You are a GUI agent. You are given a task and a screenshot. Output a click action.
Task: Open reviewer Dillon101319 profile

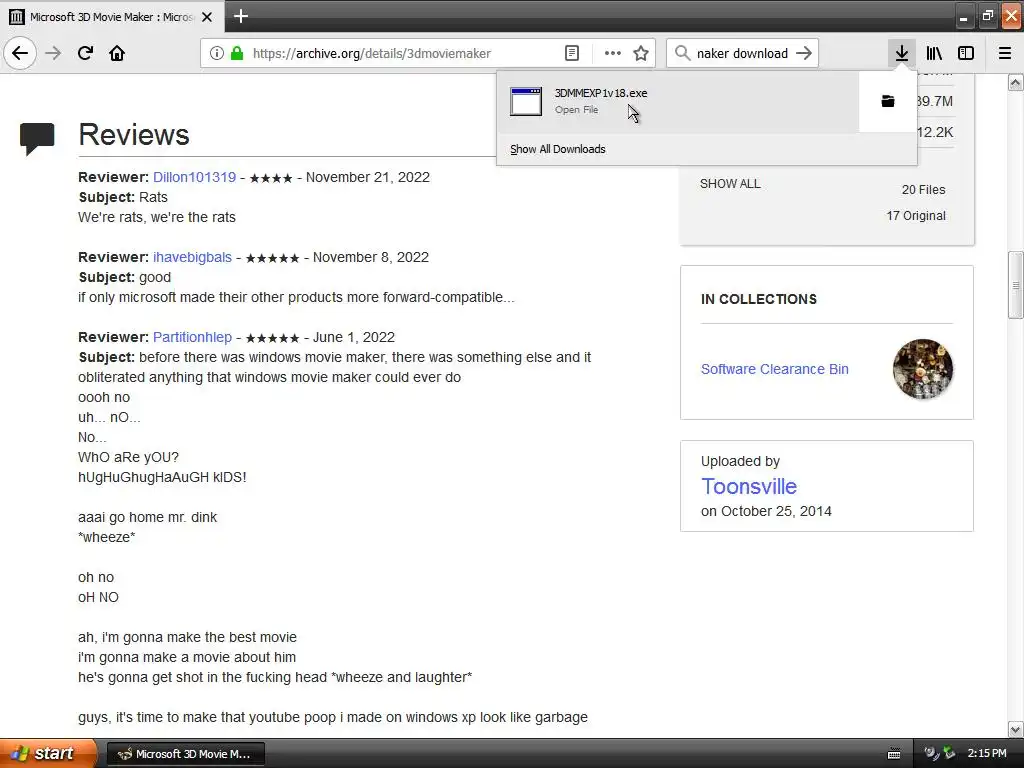click(x=195, y=177)
